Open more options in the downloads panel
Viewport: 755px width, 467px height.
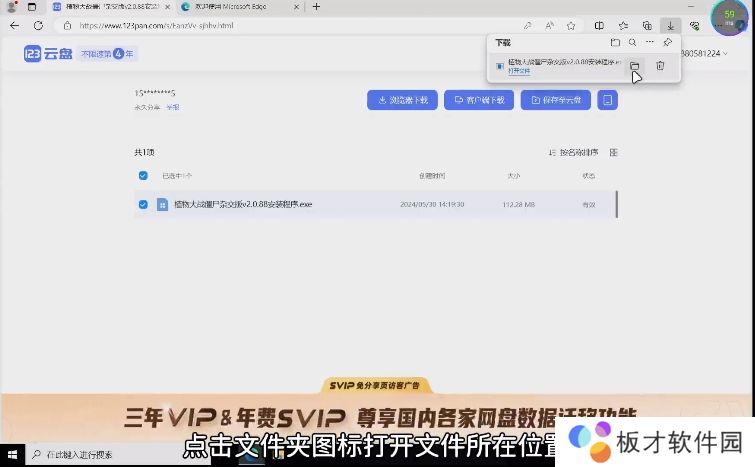(x=649, y=43)
